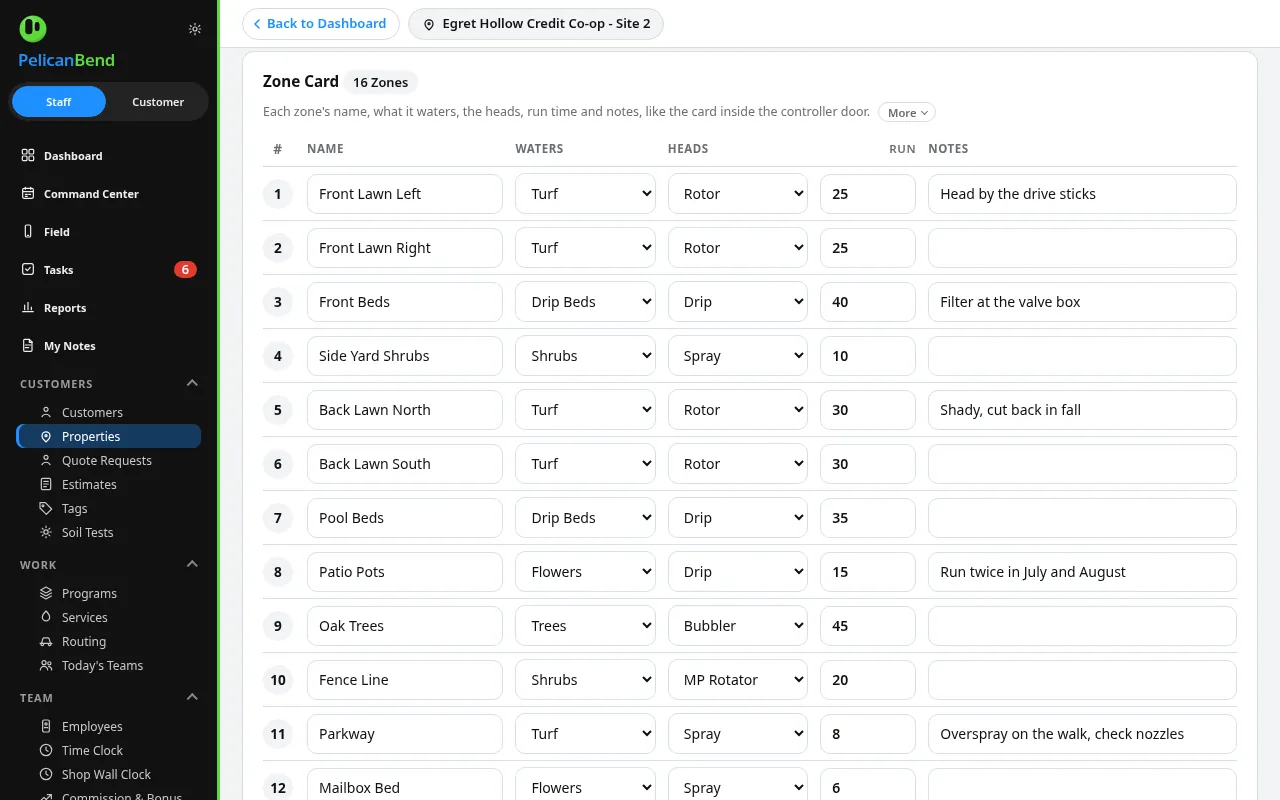
Task: Expand the More description toggle
Action: [x=907, y=113]
